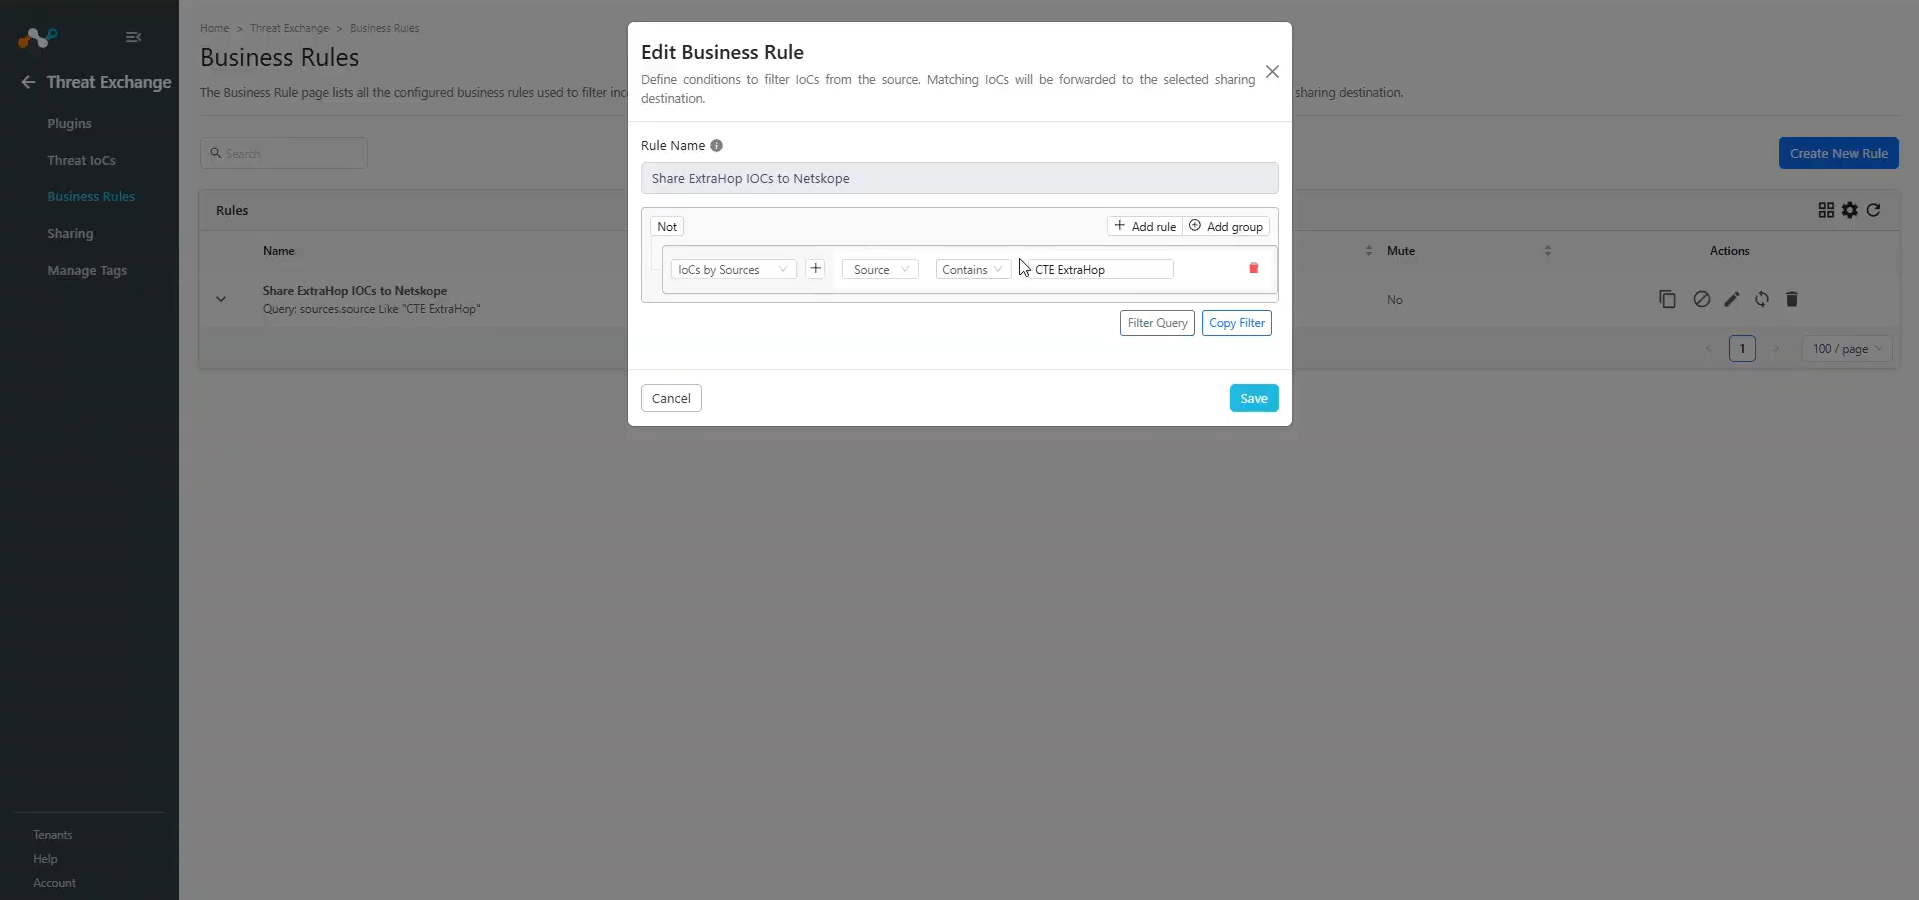Click the clone rule icon in Actions

point(1667,299)
